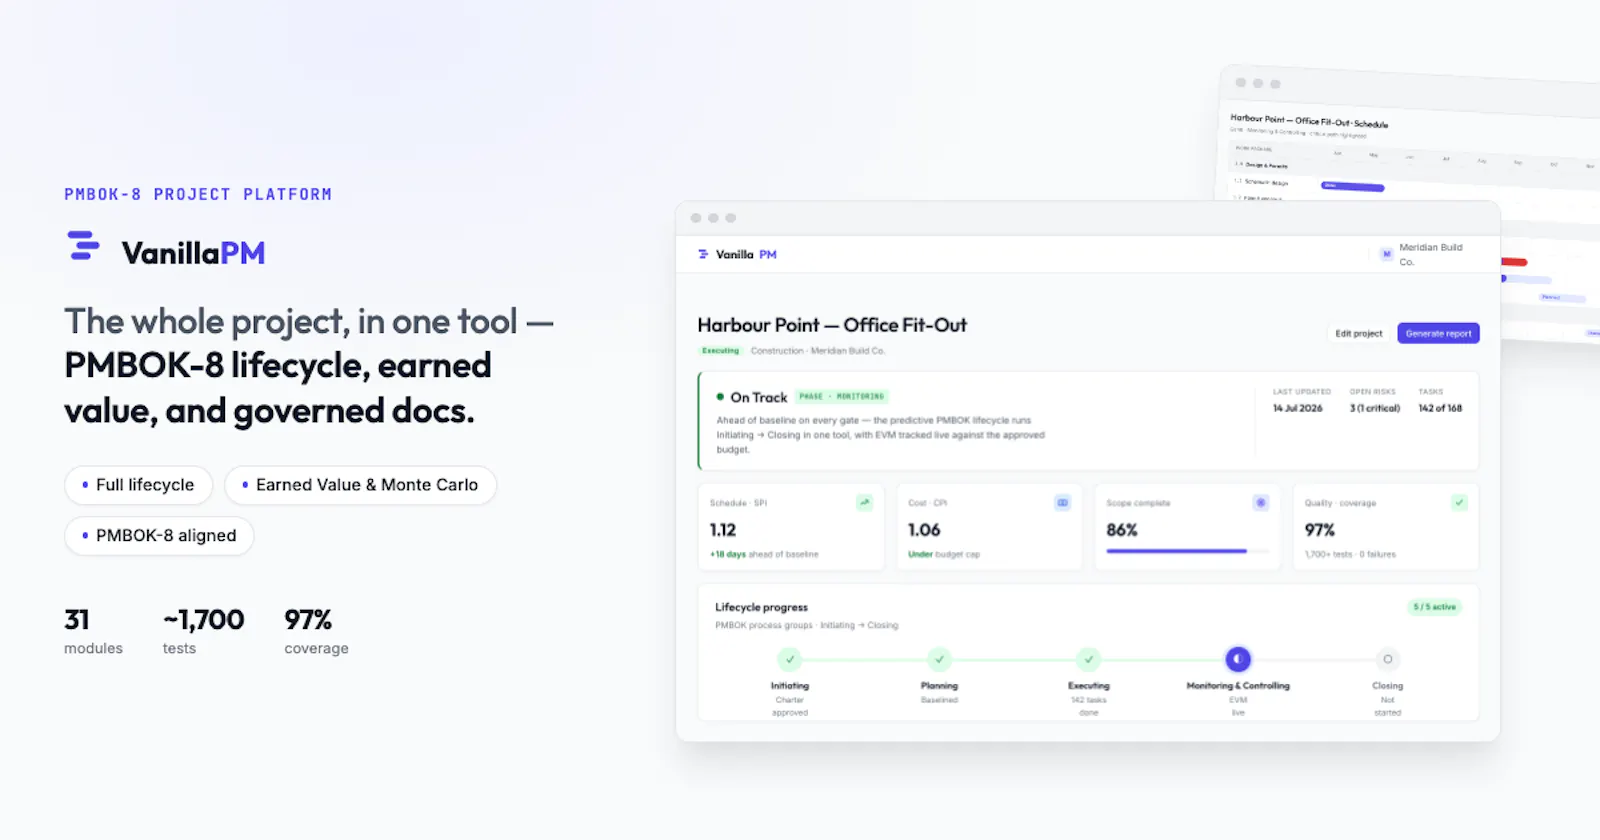Viewport: 1600px width, 840px height.
Task: Click the red Gantt bar in Schedule window
Action: click(x=1514, y=262)
